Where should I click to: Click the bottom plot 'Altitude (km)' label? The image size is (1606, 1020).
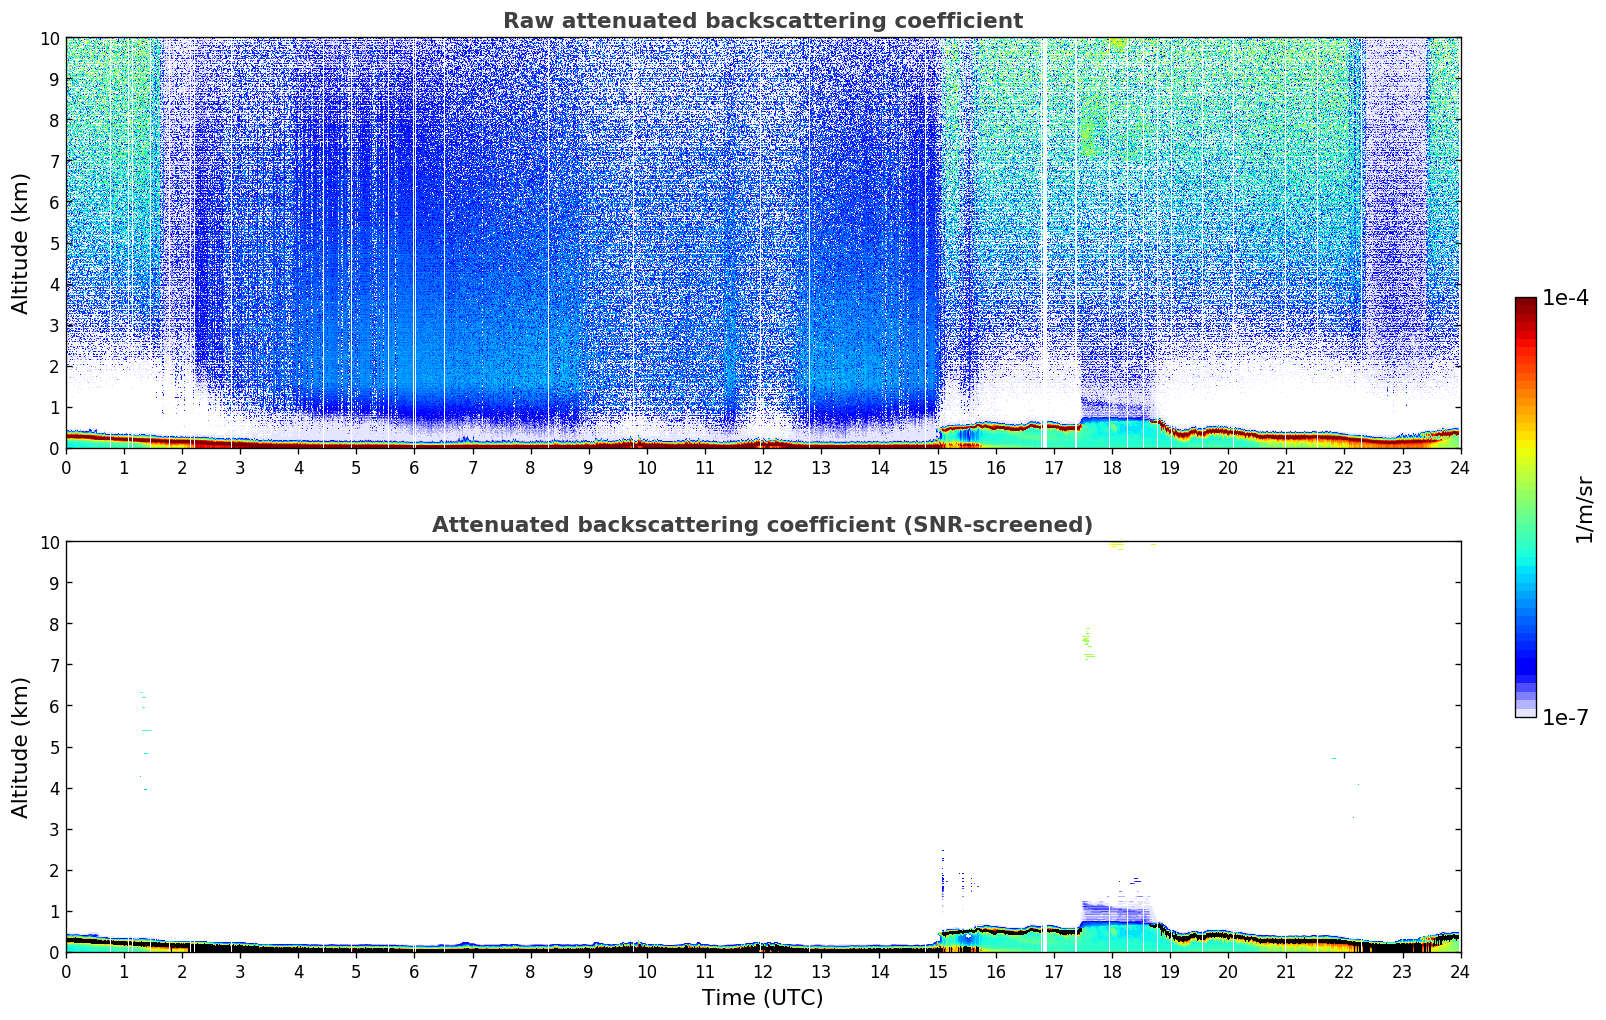pos(21,747)
